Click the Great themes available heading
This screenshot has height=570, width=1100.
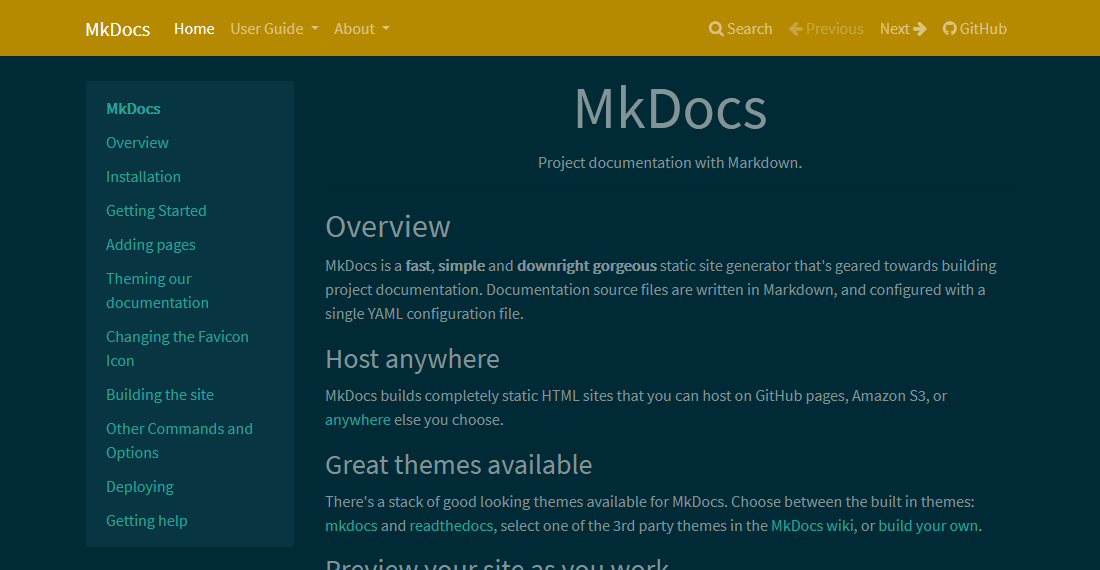tap(459, 465)
